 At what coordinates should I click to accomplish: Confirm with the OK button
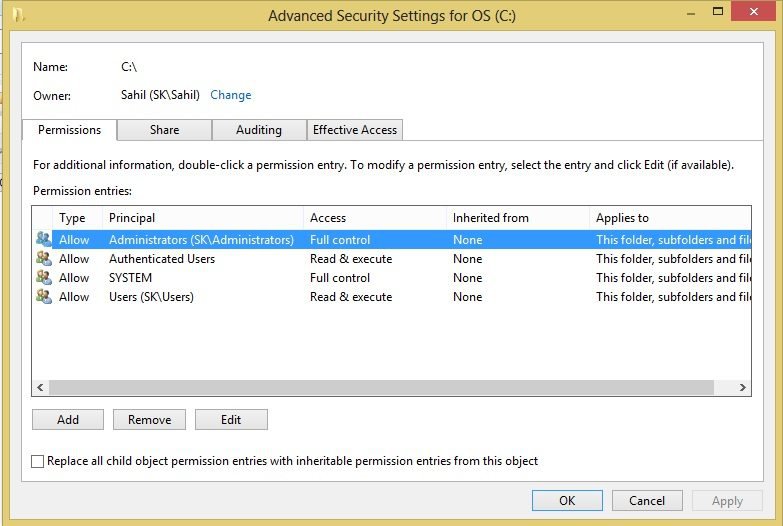[x=567, y=501]
